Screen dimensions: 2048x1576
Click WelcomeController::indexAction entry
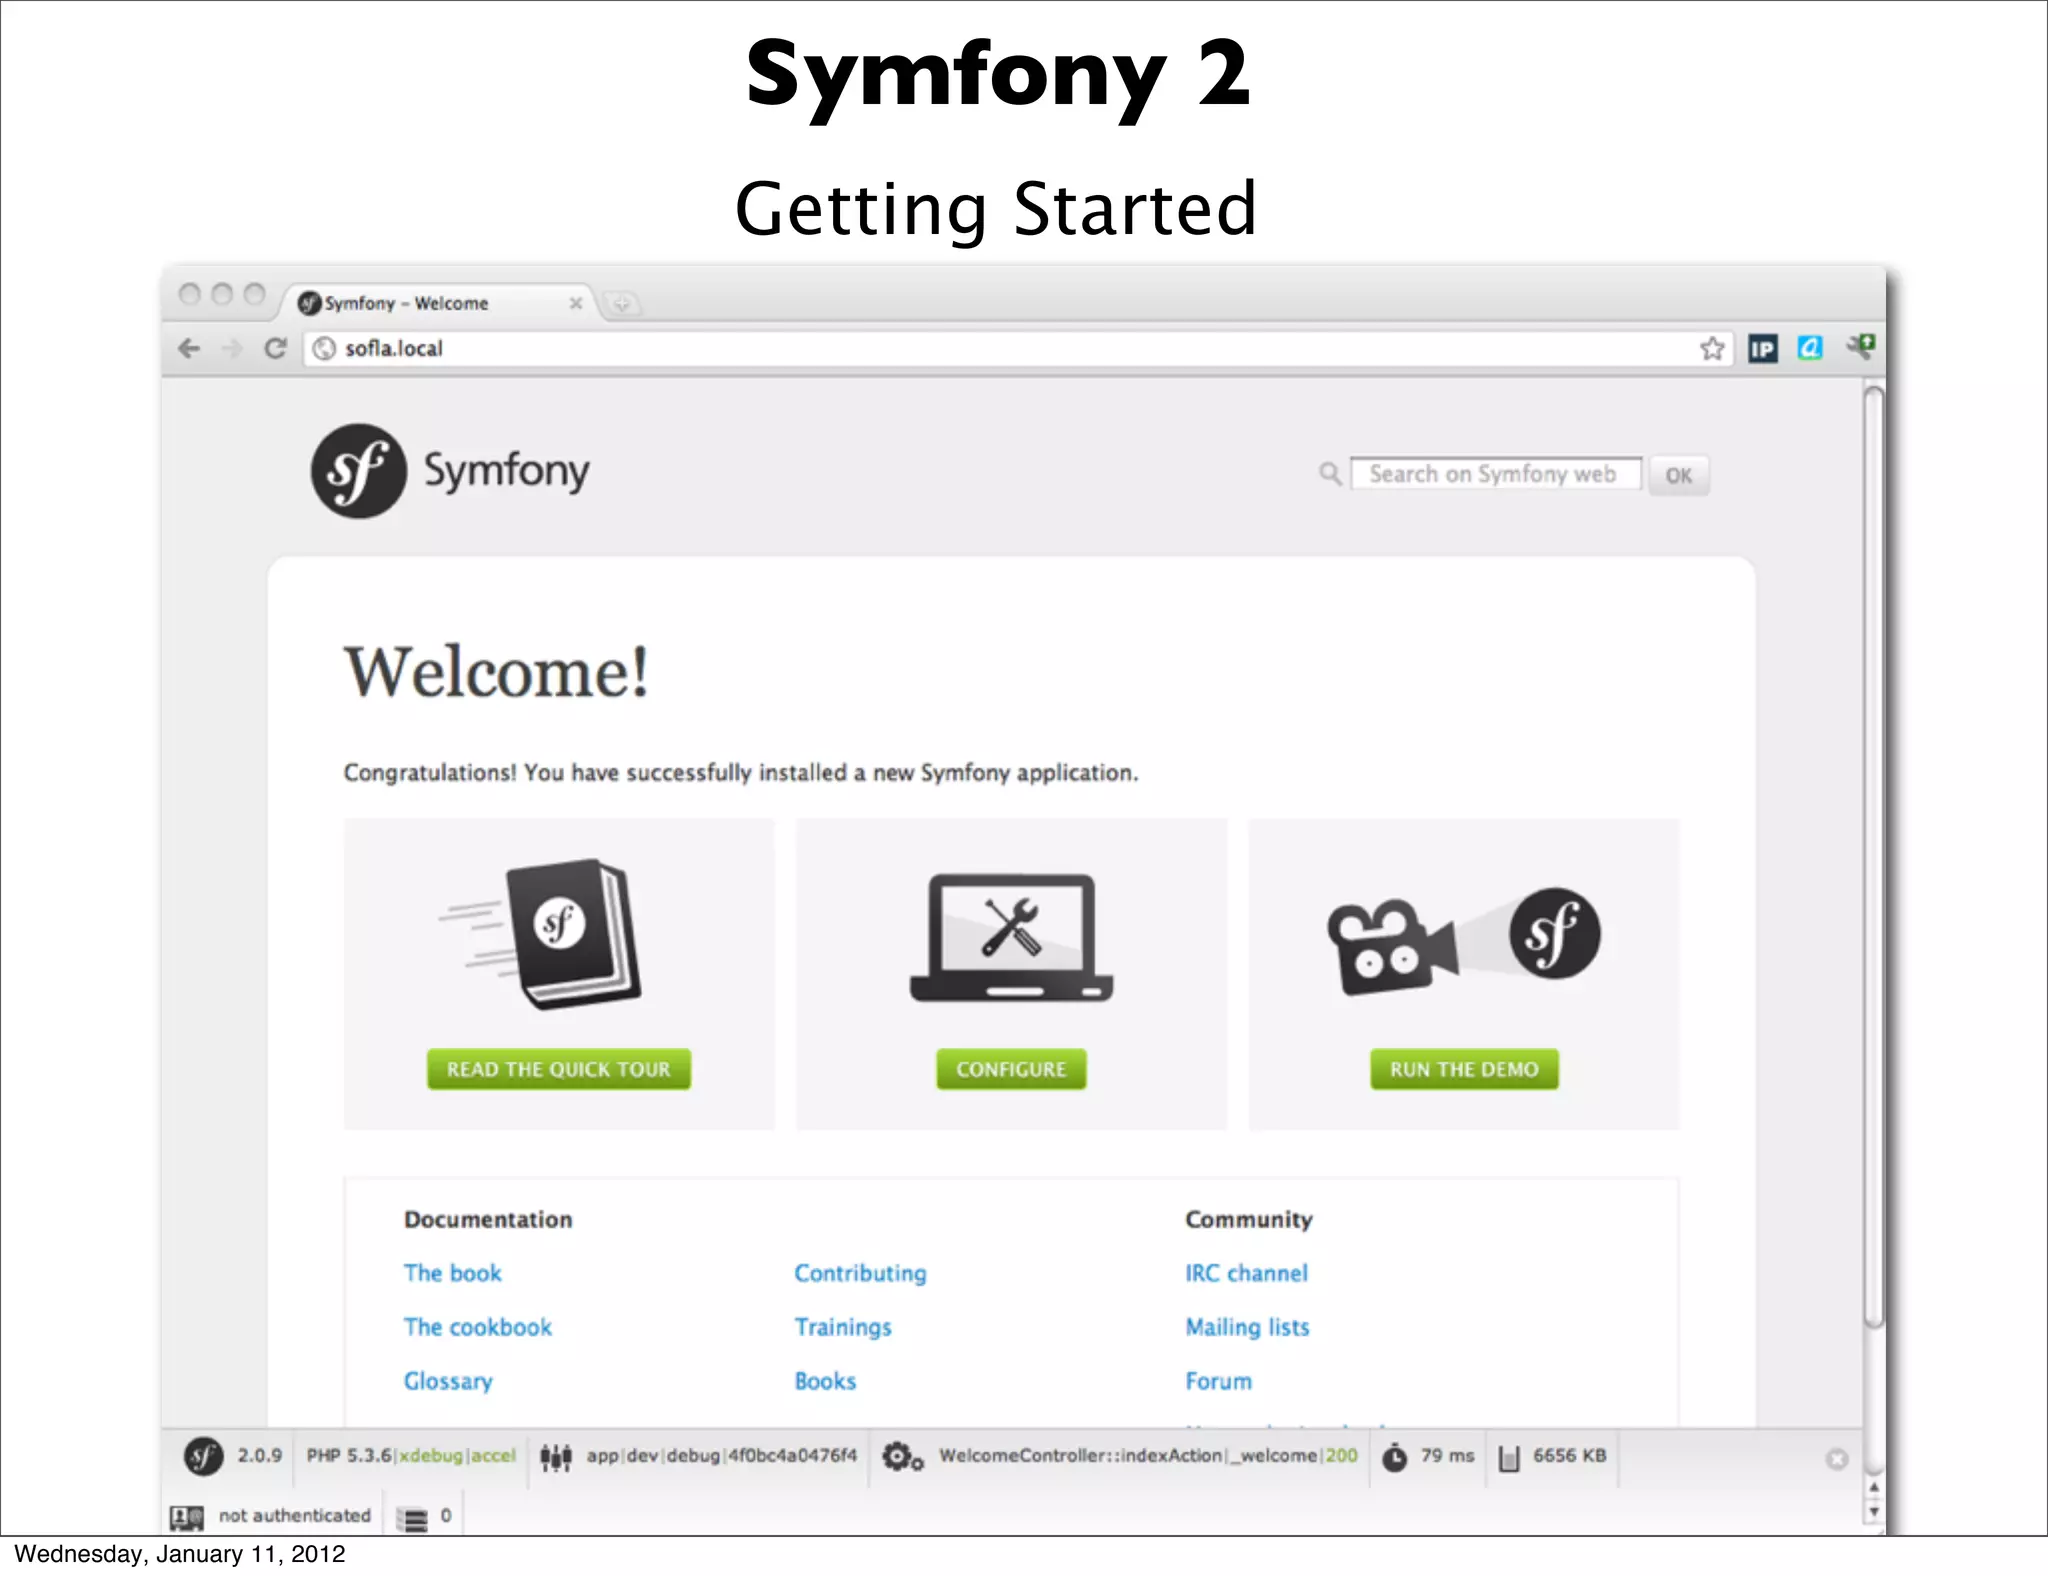pos(1080,1456)
